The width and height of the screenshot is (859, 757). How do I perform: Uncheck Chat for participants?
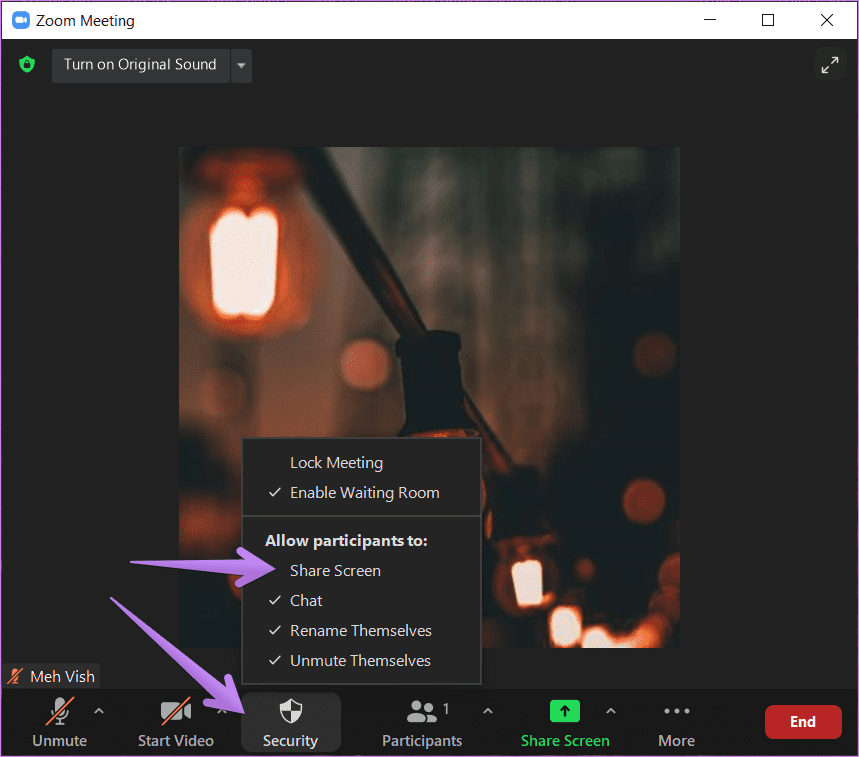coord(306,600)
